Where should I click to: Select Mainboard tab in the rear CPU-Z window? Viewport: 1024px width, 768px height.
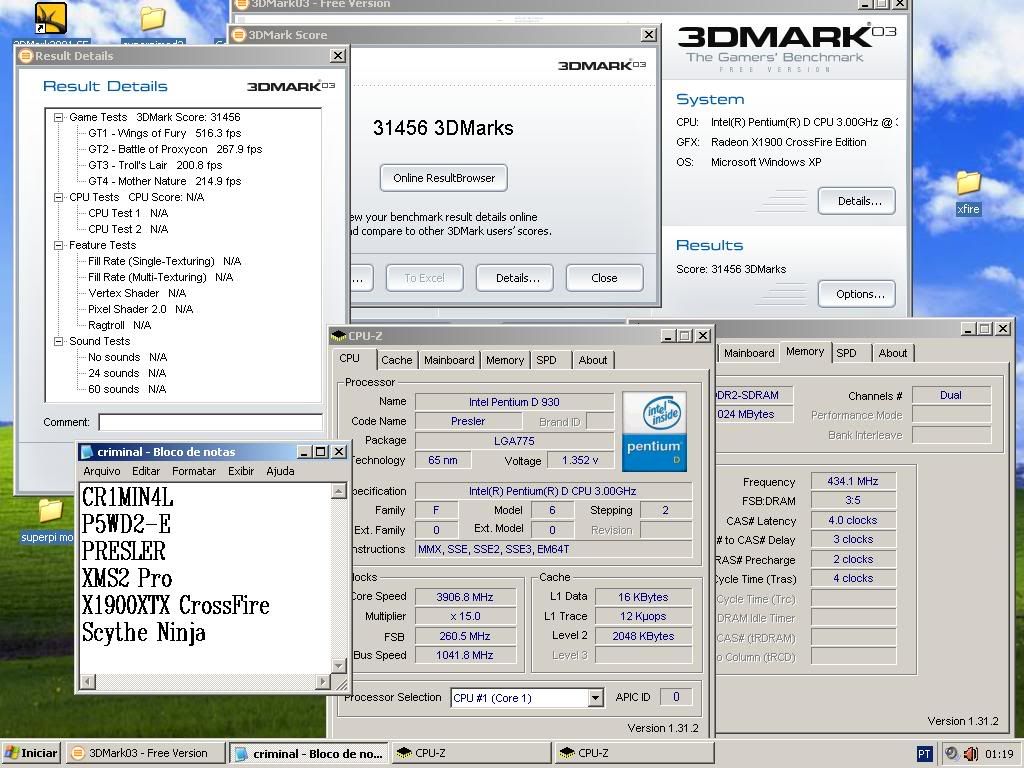[749, 353]
